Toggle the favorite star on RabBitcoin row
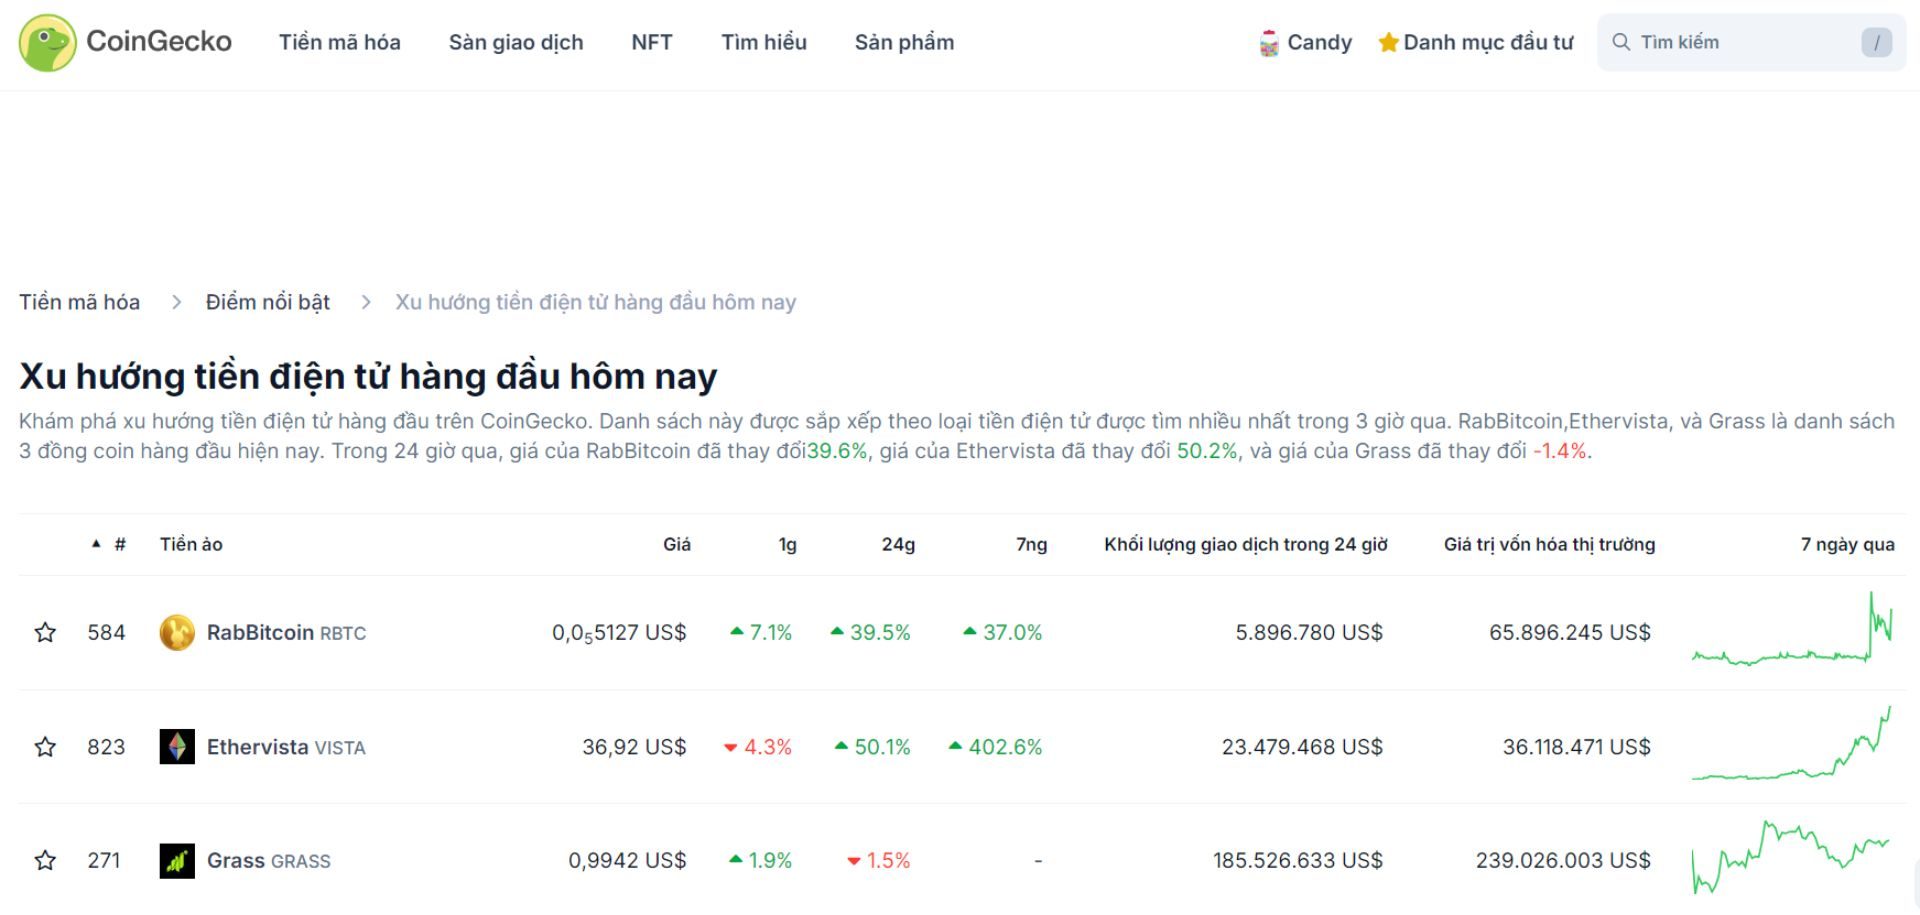 pos(45,632)
